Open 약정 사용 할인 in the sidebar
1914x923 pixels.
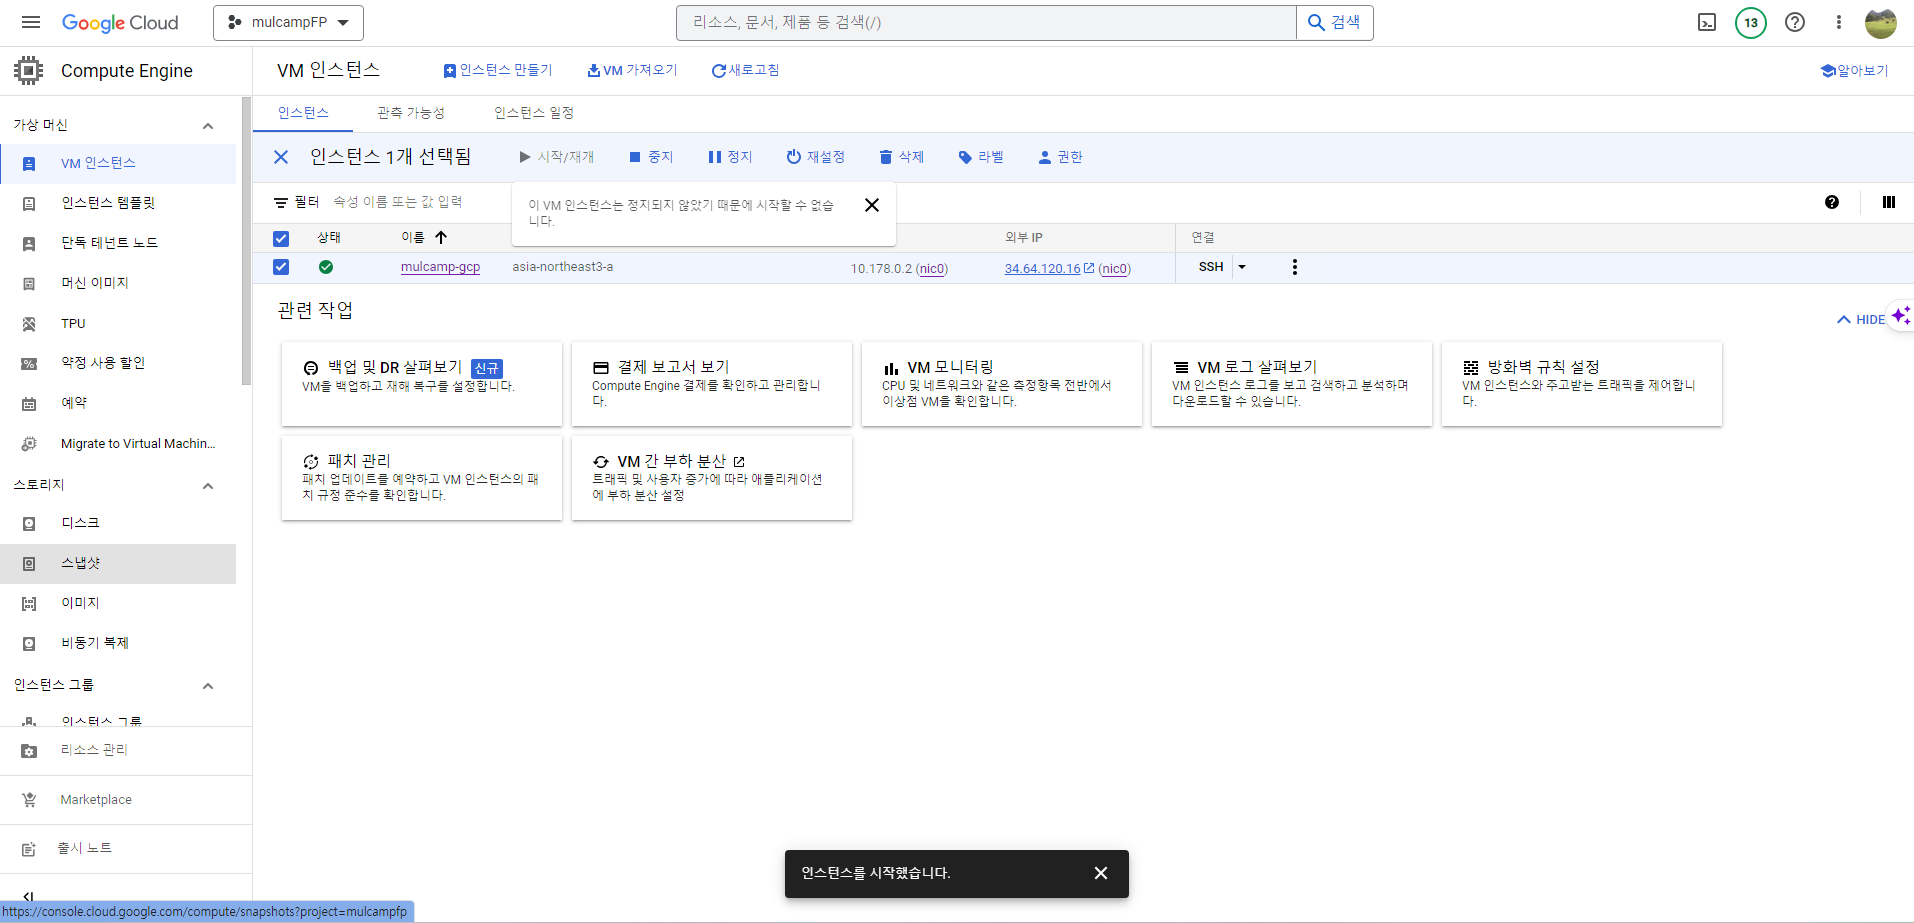(118, 363)
